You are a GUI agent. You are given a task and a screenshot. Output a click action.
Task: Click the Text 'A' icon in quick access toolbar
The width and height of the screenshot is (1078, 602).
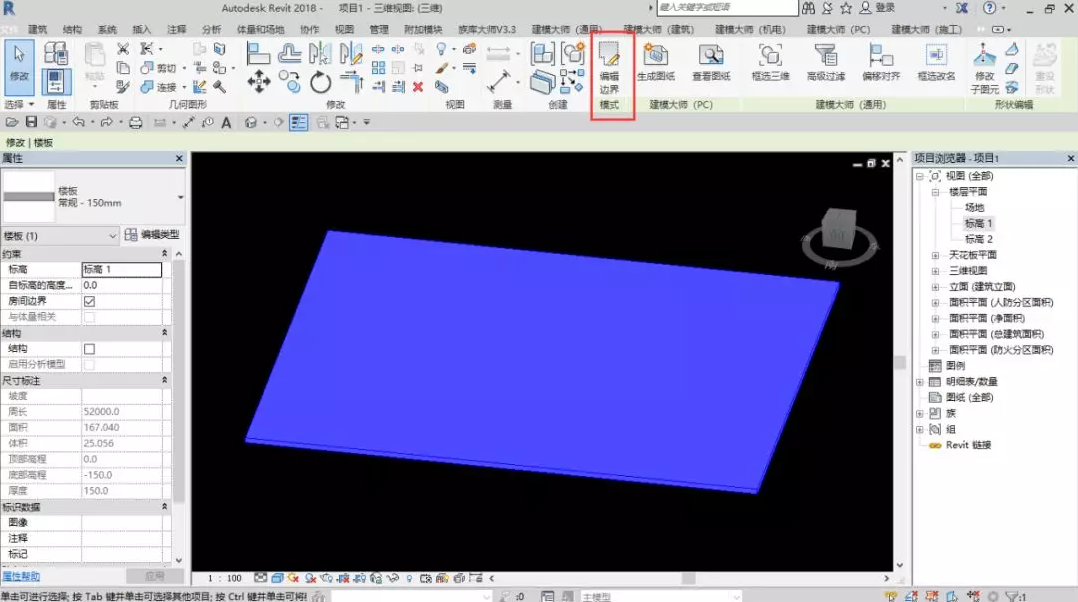coord(226,122)
